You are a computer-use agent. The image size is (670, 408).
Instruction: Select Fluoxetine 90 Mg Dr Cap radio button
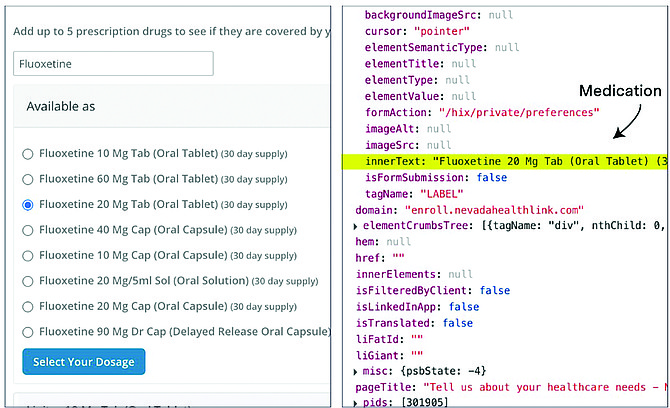28,332
